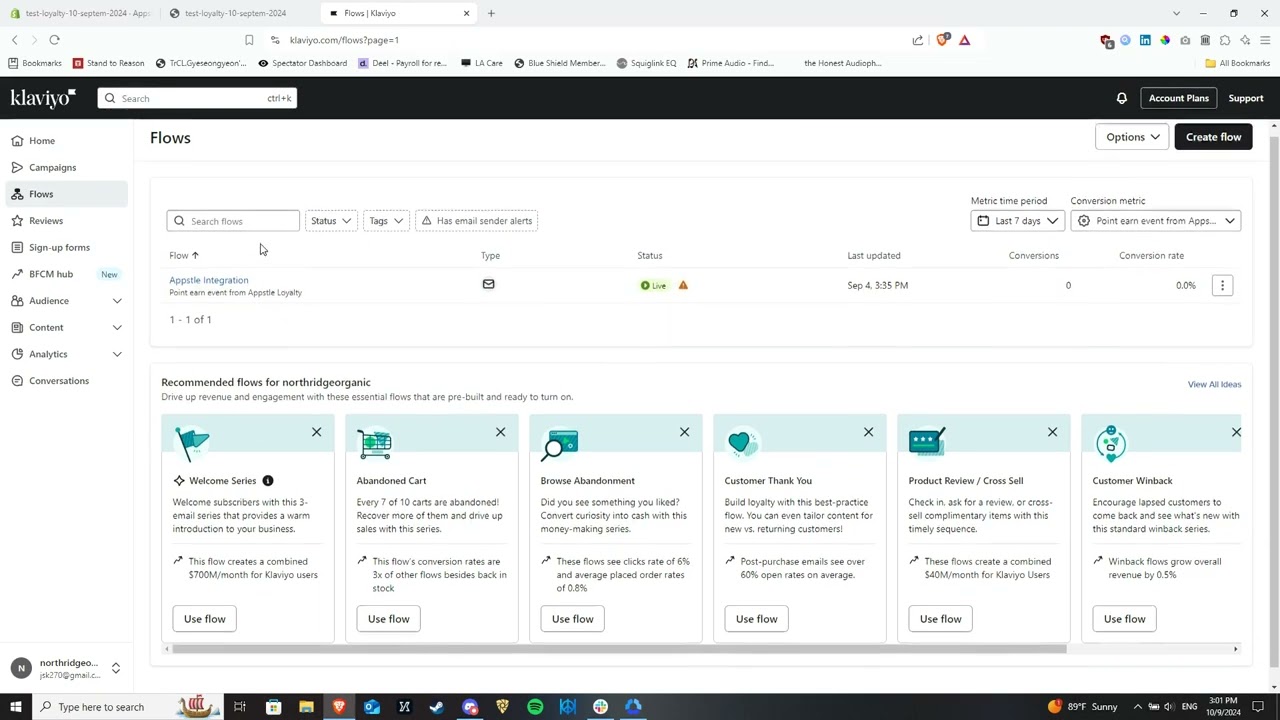Open Spectator Dashboard bookmark
Screen dimensions: 1280x720
tap(302, 63)
